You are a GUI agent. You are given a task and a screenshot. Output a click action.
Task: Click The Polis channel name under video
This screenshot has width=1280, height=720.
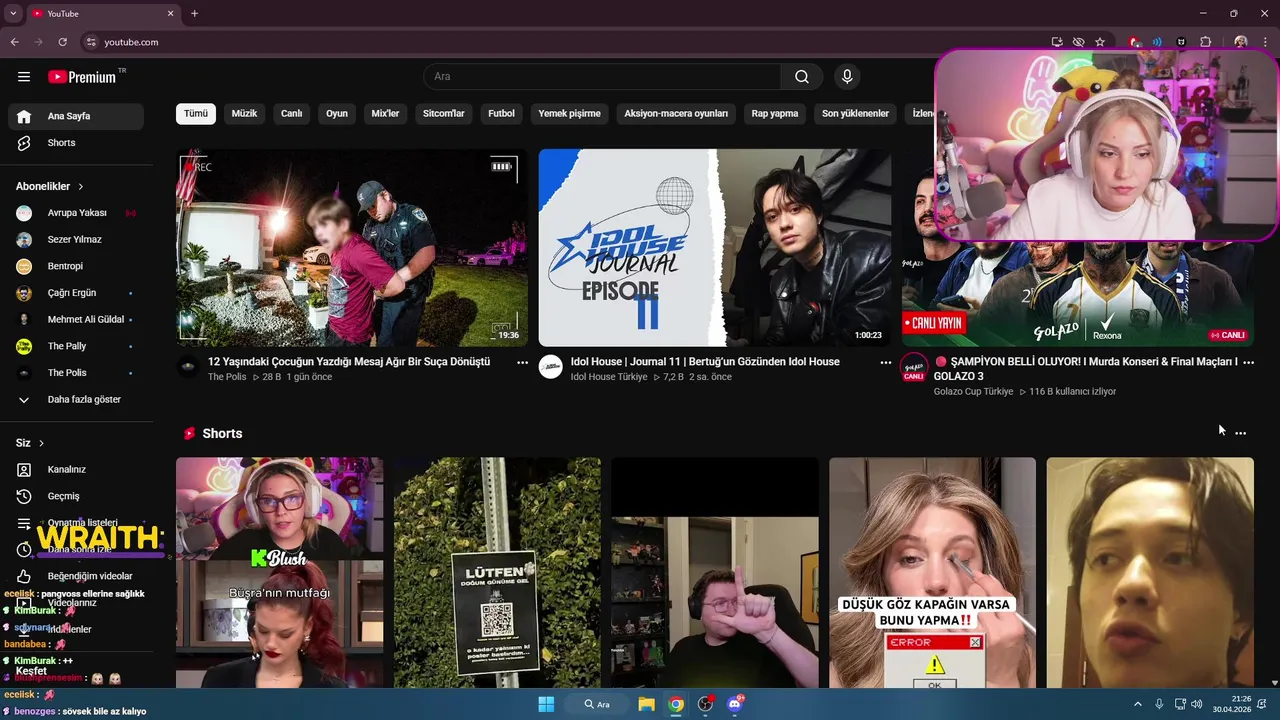click(x=227, y=377)
